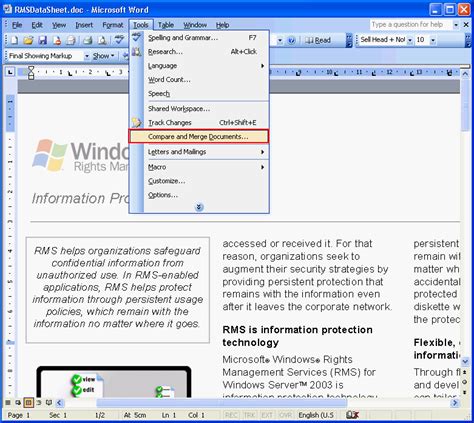Click the Permission icon in the toolbar

coord(57,40)
